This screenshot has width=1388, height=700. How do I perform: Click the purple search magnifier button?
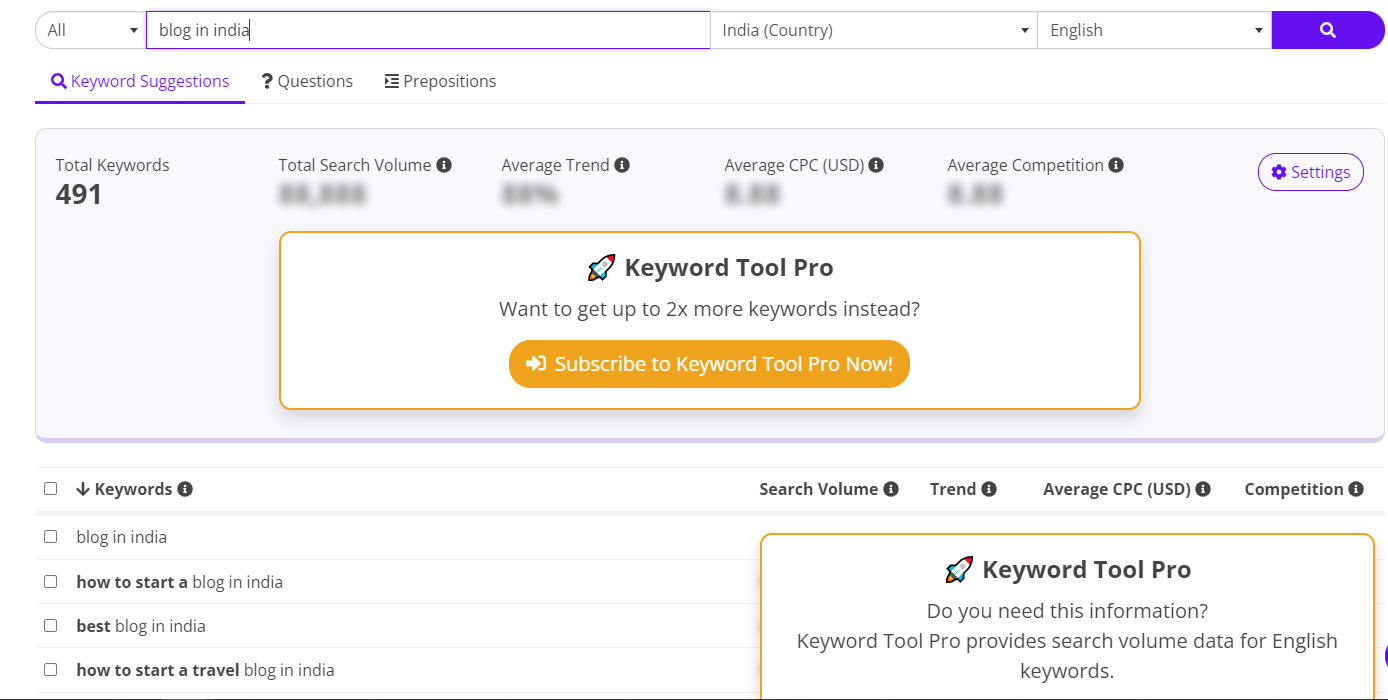coord(1327,30)
